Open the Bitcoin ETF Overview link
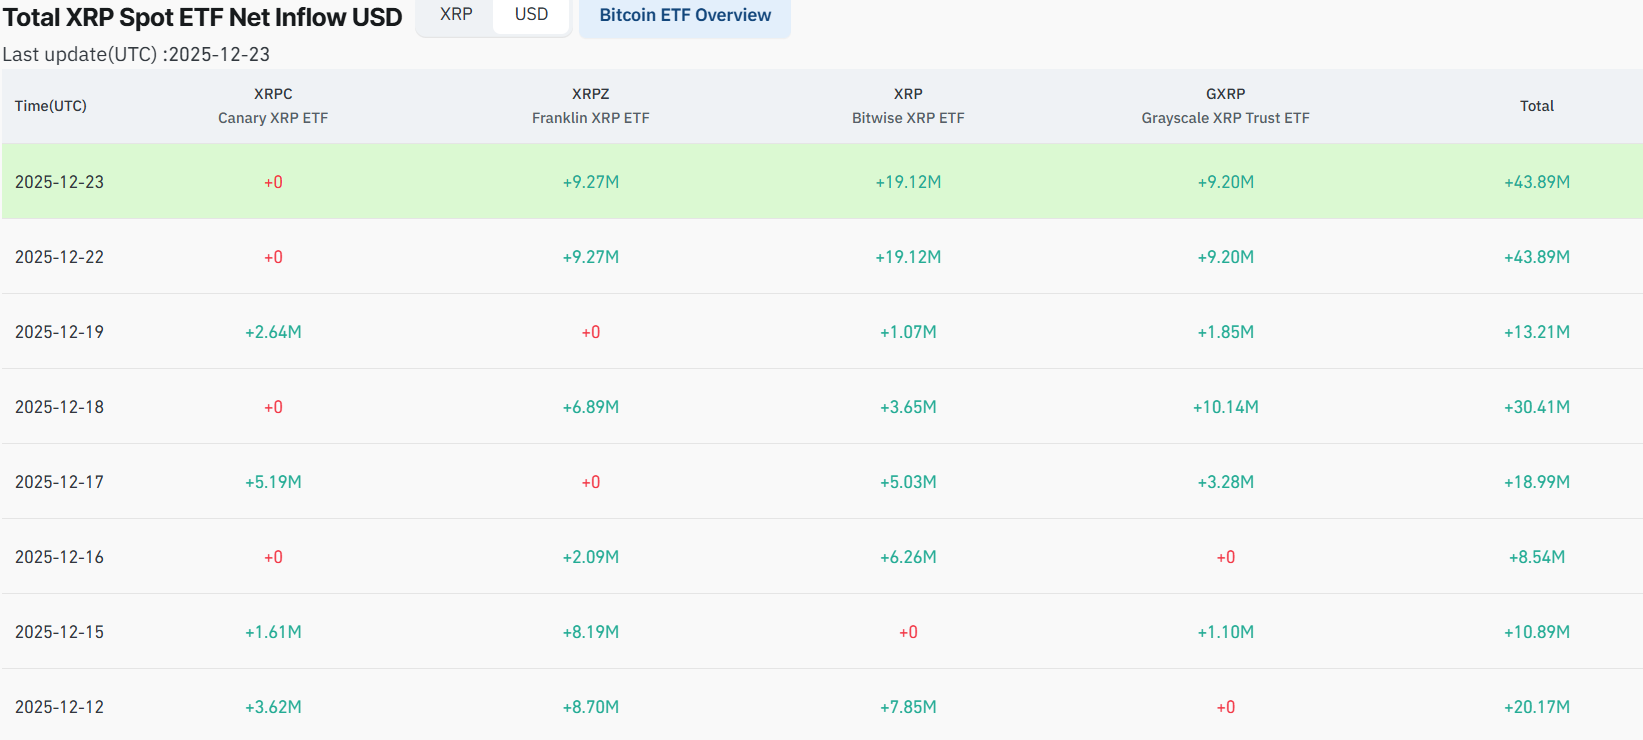The width and height of the screenshot is (1643, 740). click(685, 16)
